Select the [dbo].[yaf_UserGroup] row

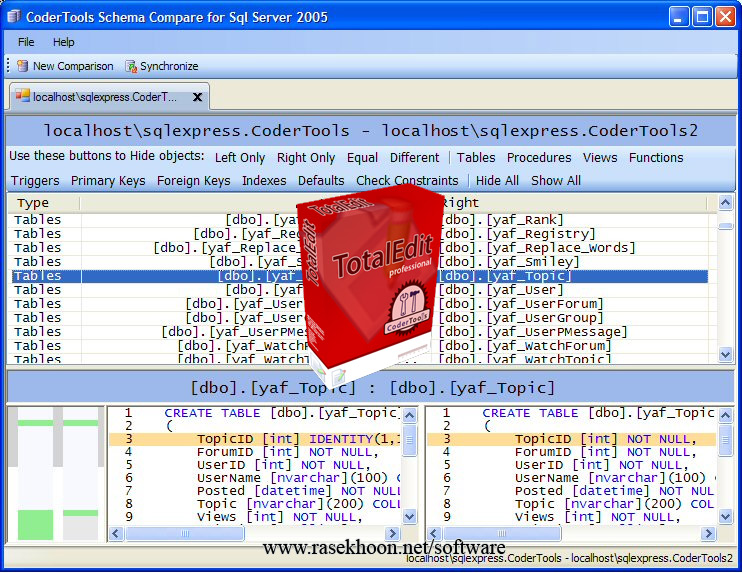[360, 318]
